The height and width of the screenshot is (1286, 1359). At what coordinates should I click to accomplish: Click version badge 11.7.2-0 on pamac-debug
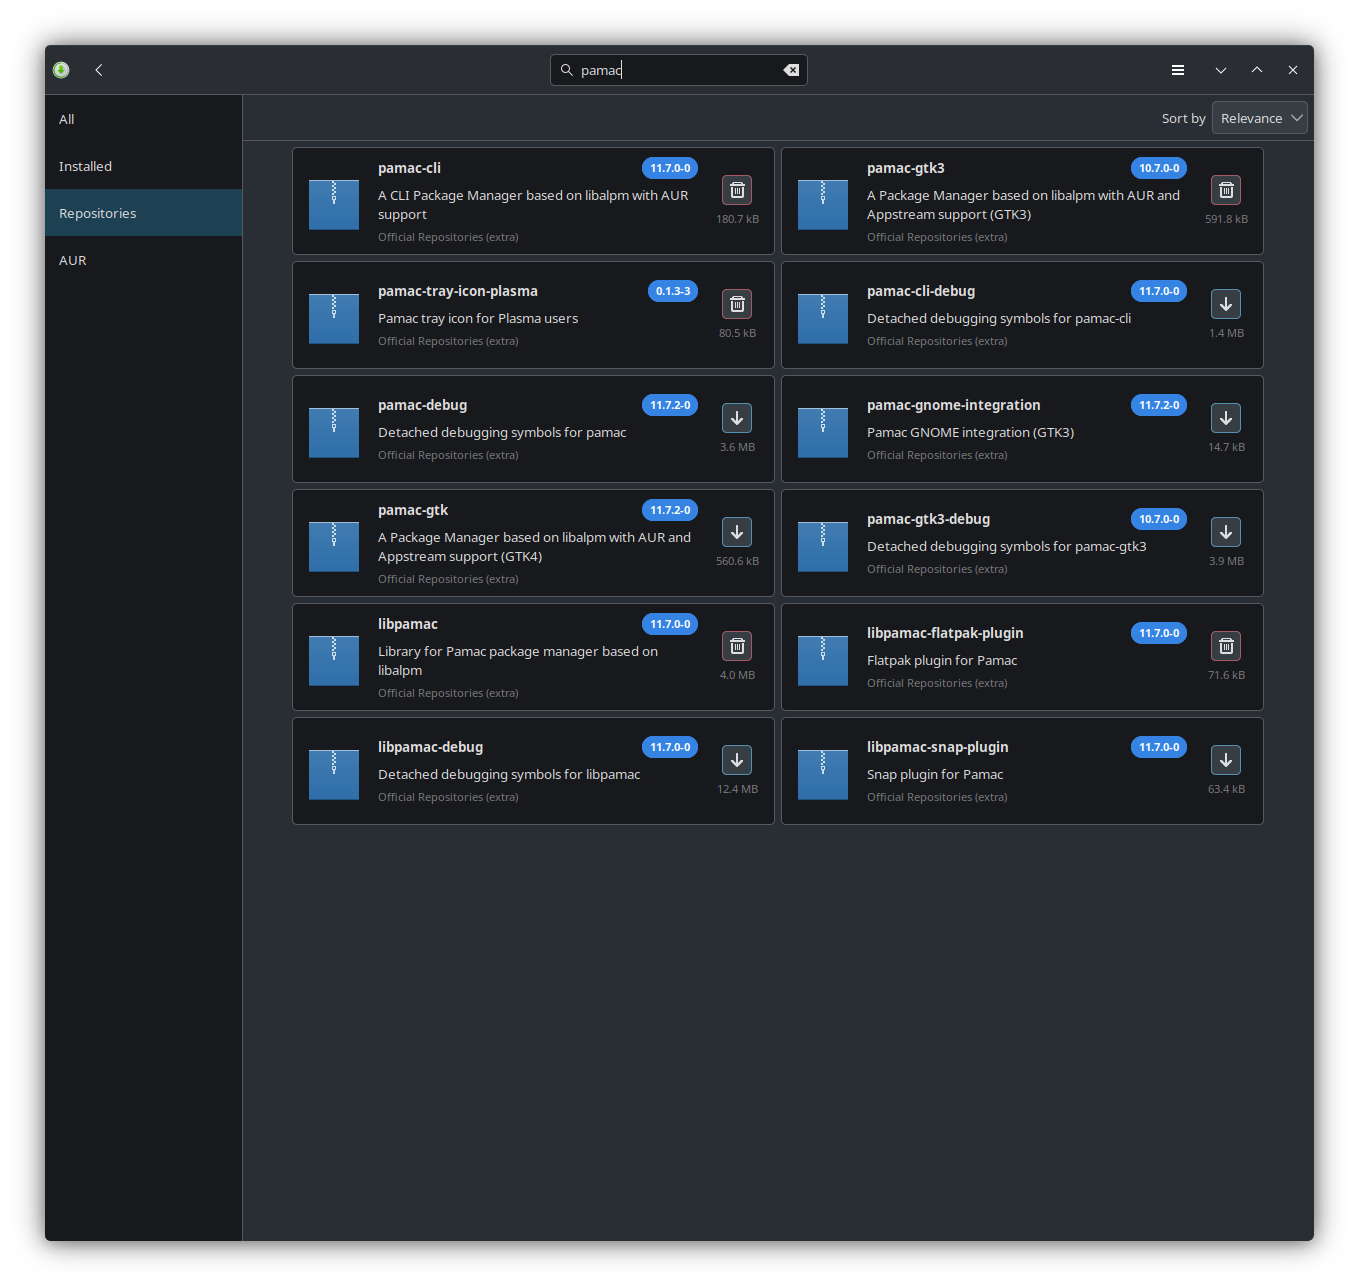tap(670, 405)
